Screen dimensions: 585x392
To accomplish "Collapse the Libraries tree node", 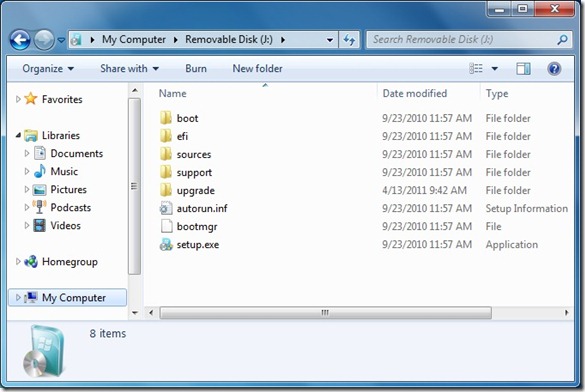I will [x=18, y=135].
